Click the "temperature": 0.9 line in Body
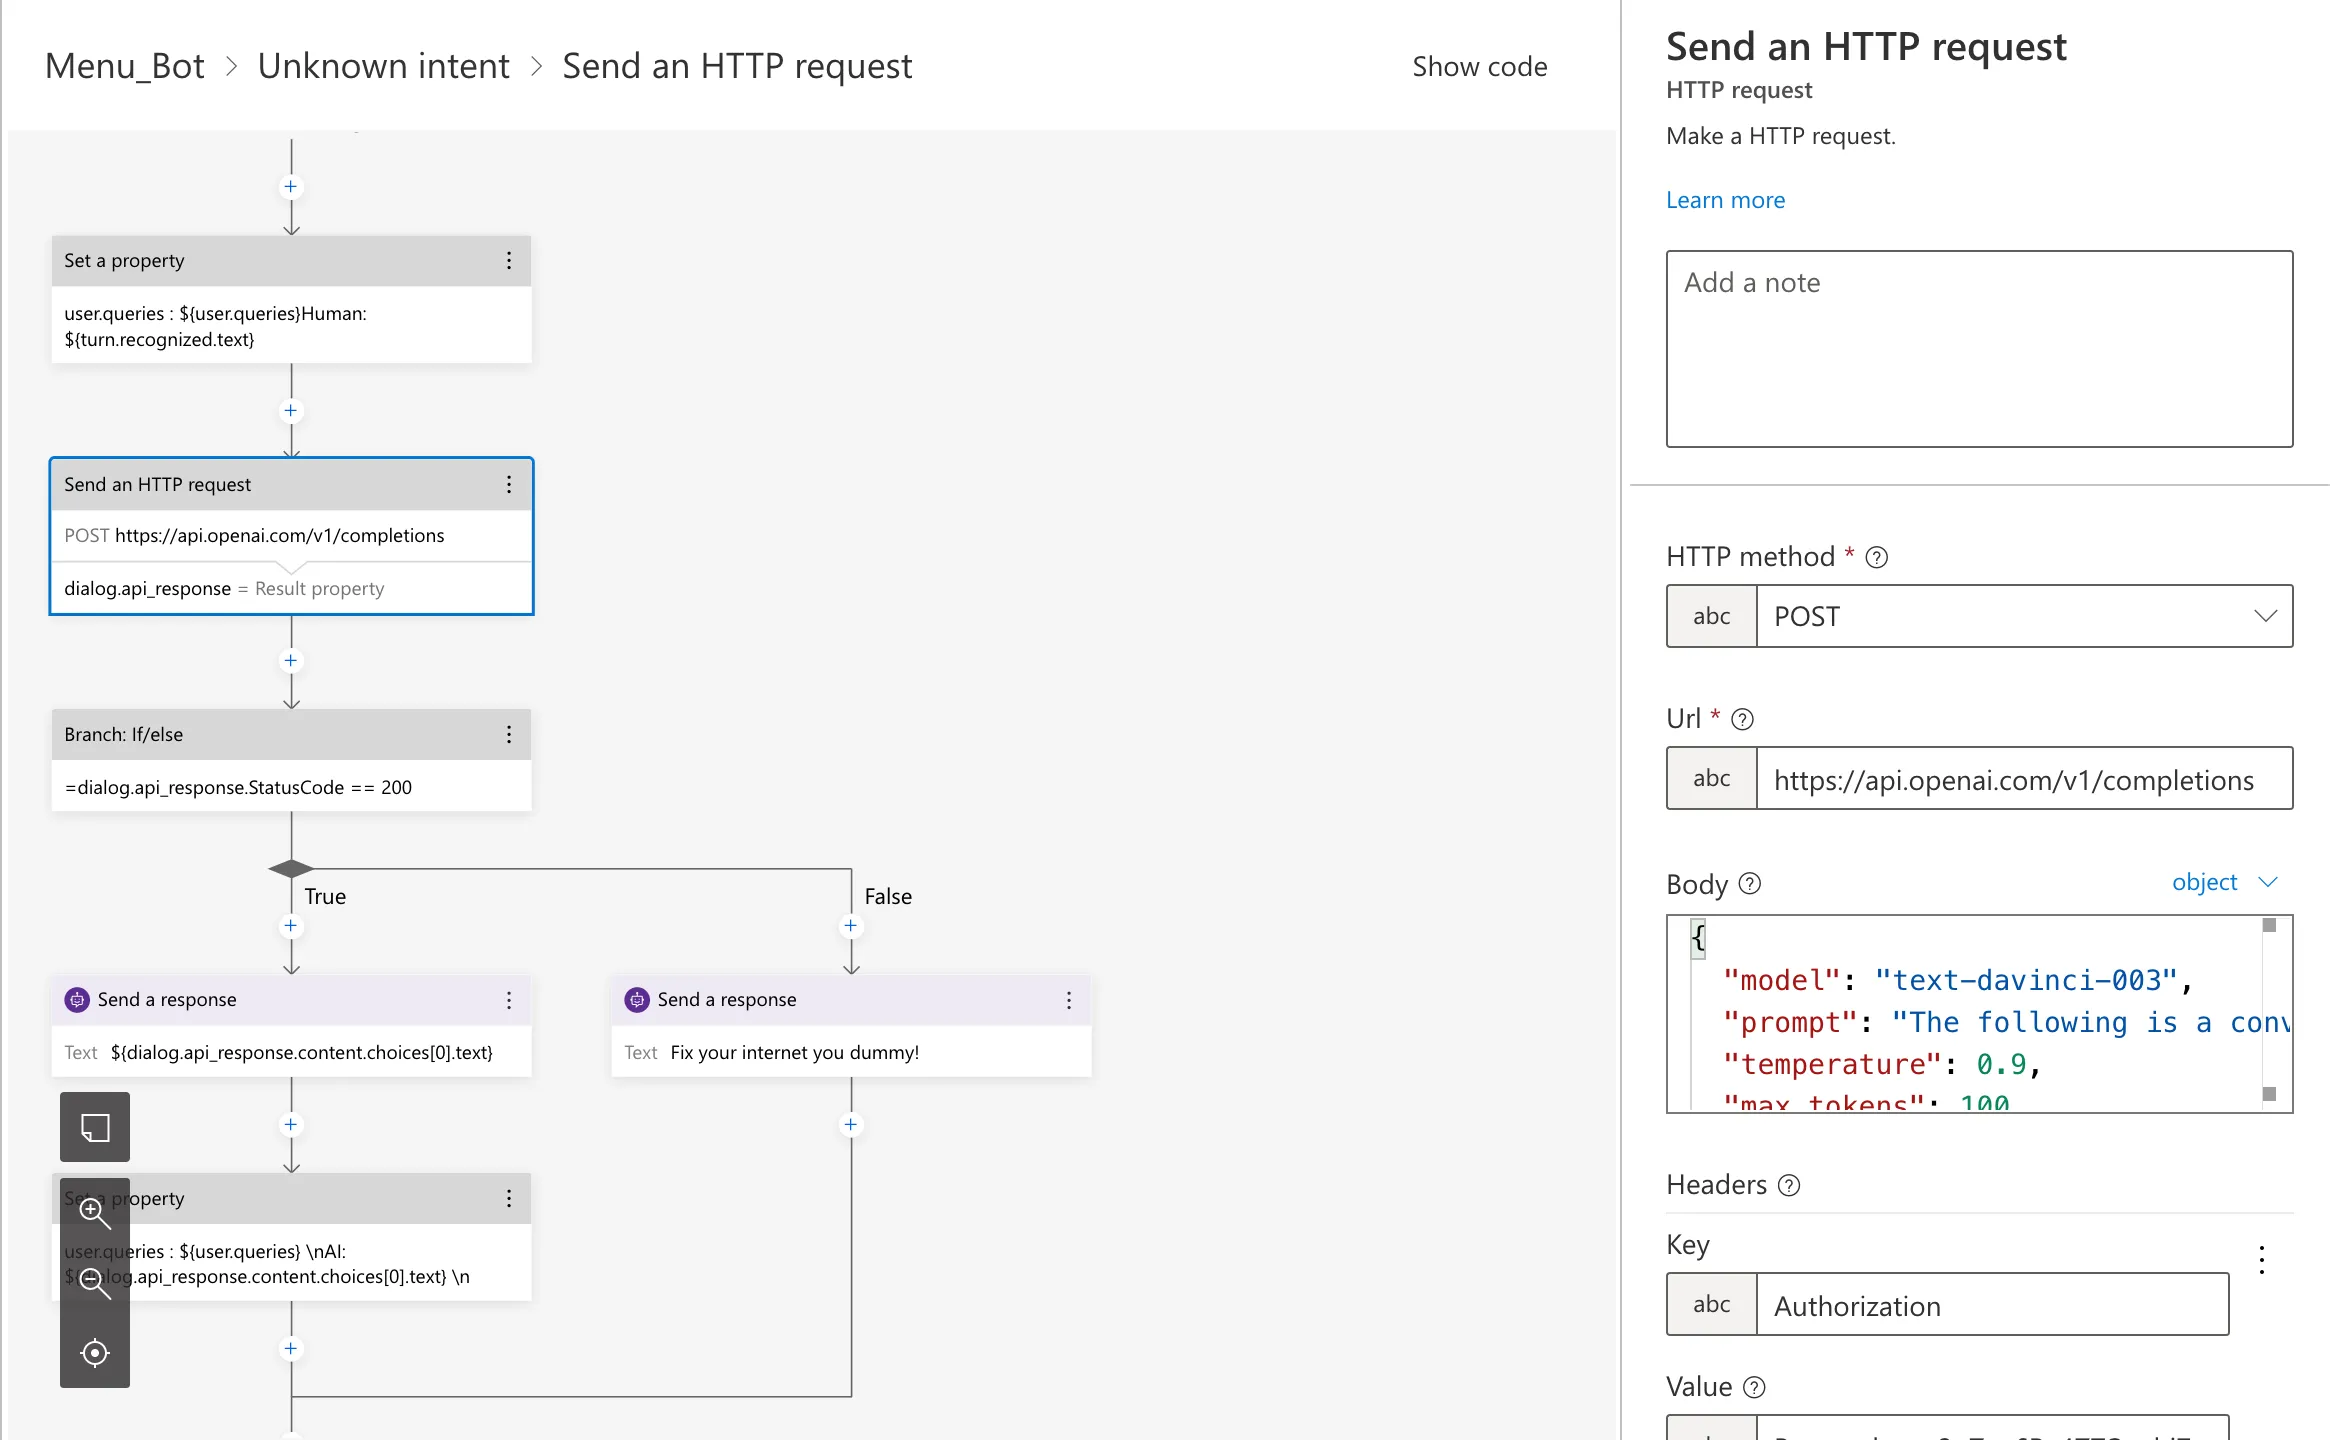 tap(1881, 1064)
